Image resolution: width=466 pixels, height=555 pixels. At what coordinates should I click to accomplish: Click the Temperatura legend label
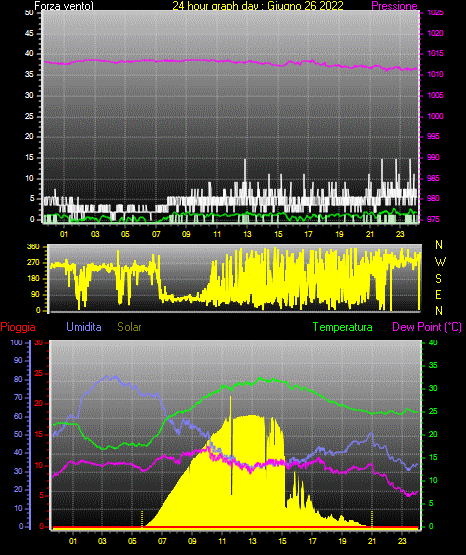343,327
